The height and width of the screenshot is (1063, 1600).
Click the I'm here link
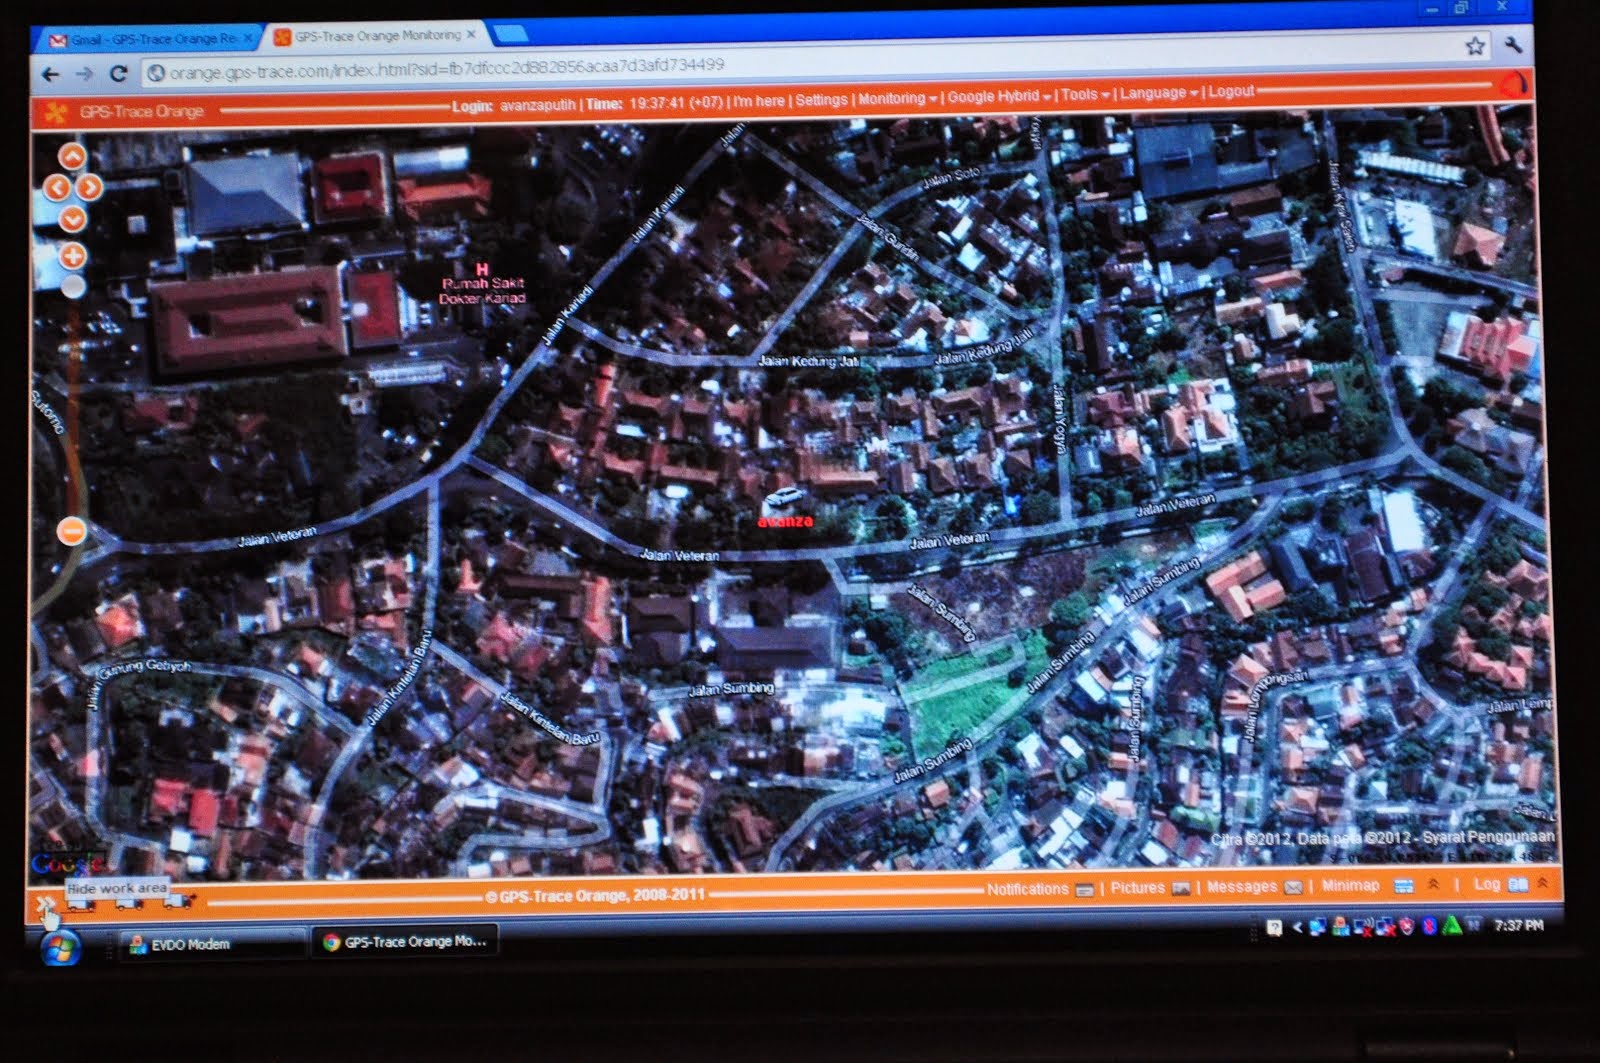759,101
